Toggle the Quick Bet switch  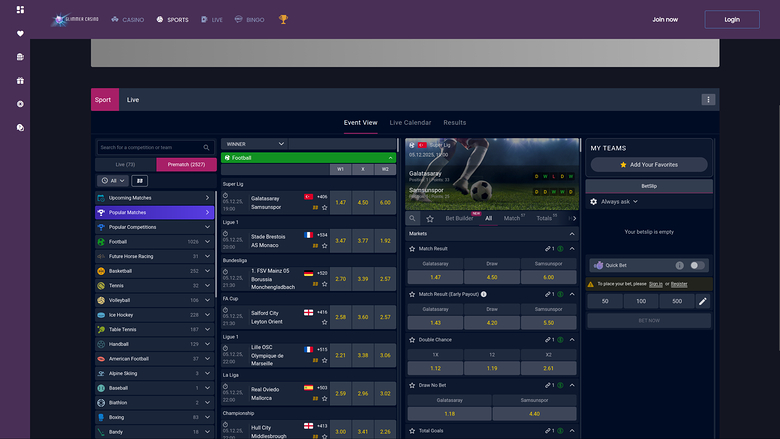coord(697,265)
